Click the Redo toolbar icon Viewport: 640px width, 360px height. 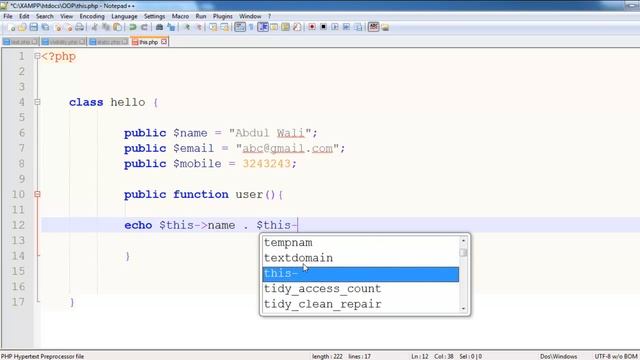tap(144, 27)
